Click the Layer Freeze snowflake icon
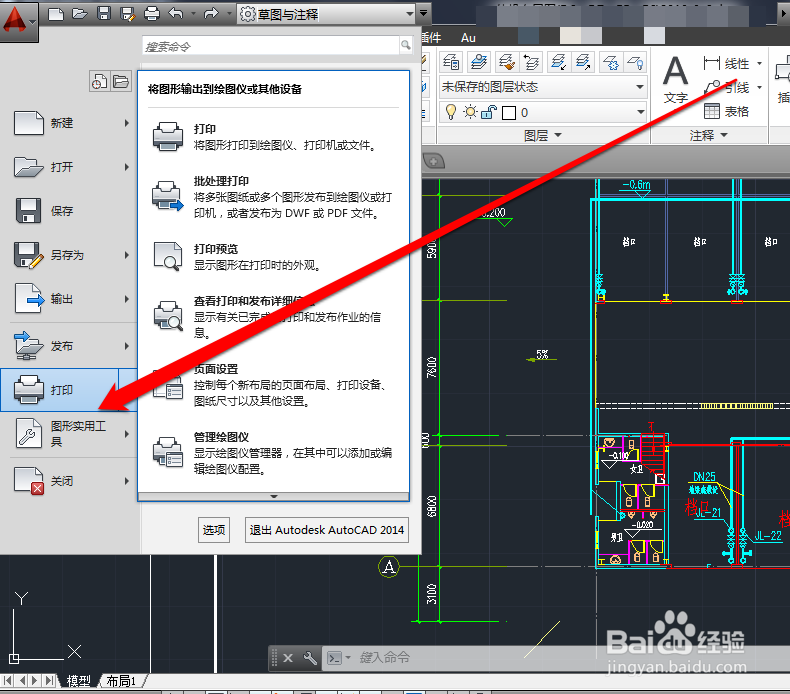This screenshot has height=694, width=790. pos(611,62)
